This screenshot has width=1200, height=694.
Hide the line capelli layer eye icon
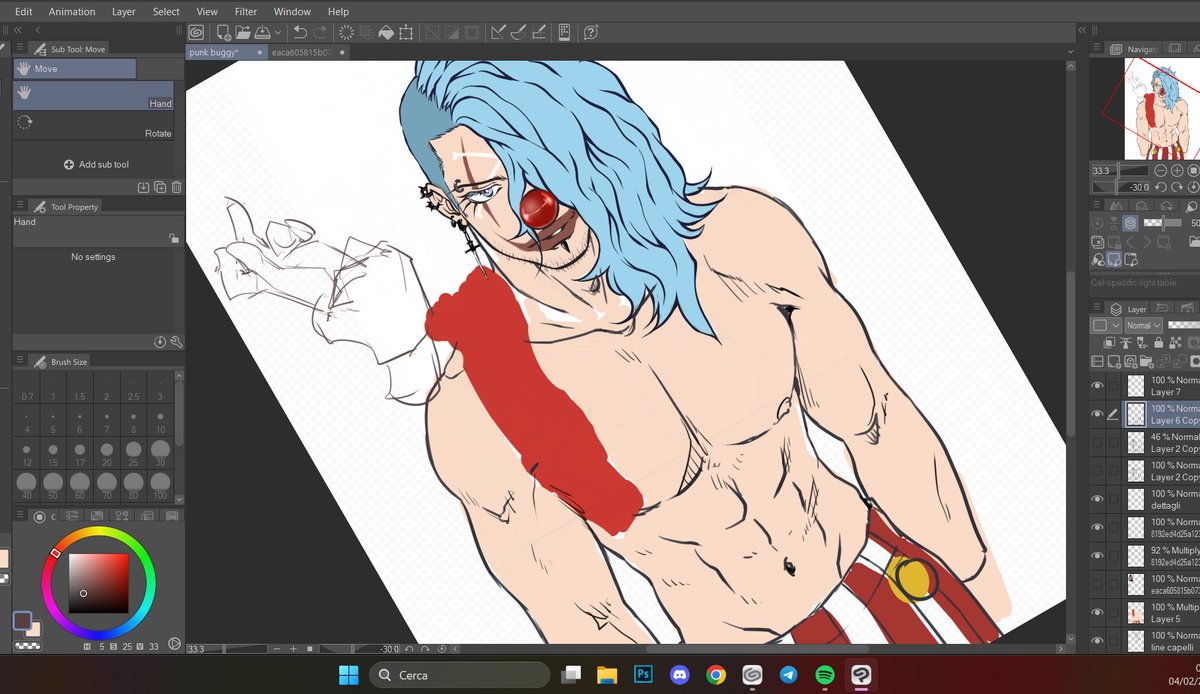(1098, 641)
